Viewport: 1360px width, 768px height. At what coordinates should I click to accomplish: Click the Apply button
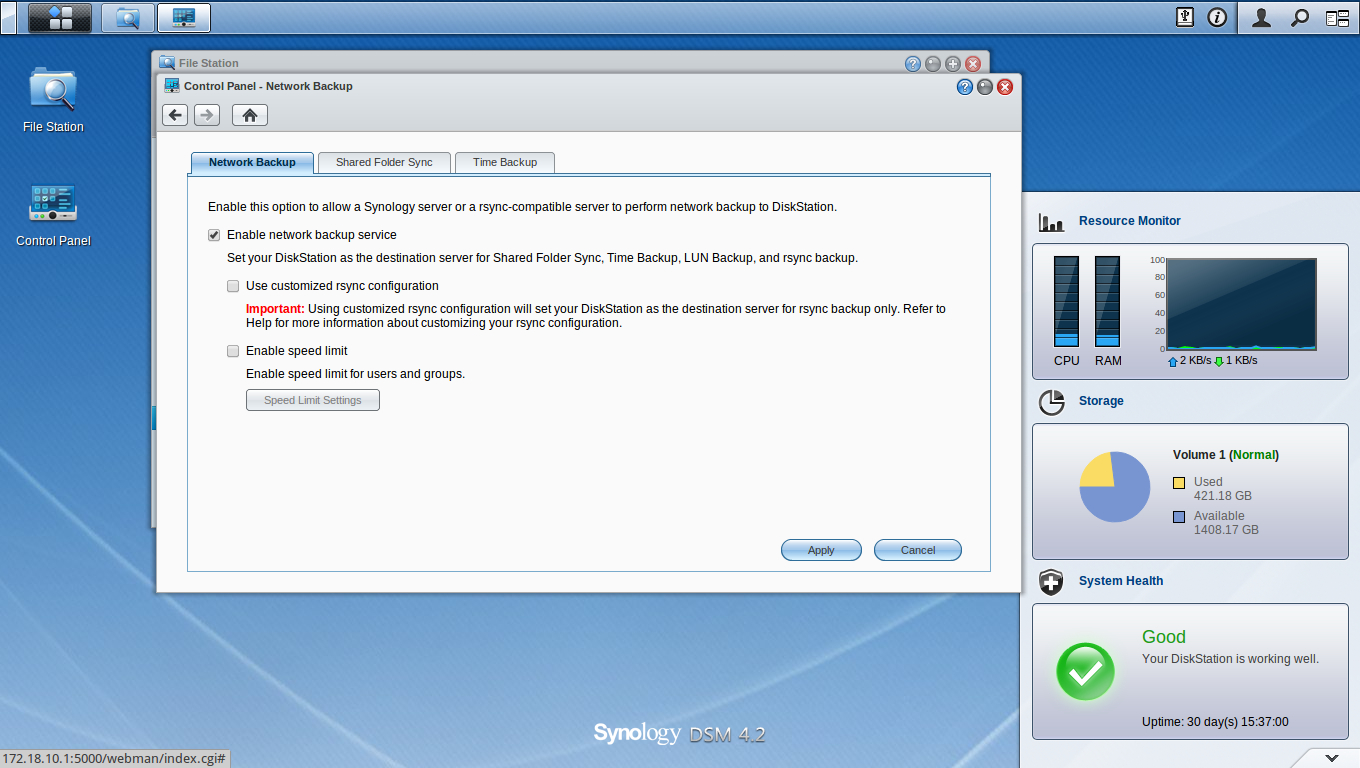point(821,550)
